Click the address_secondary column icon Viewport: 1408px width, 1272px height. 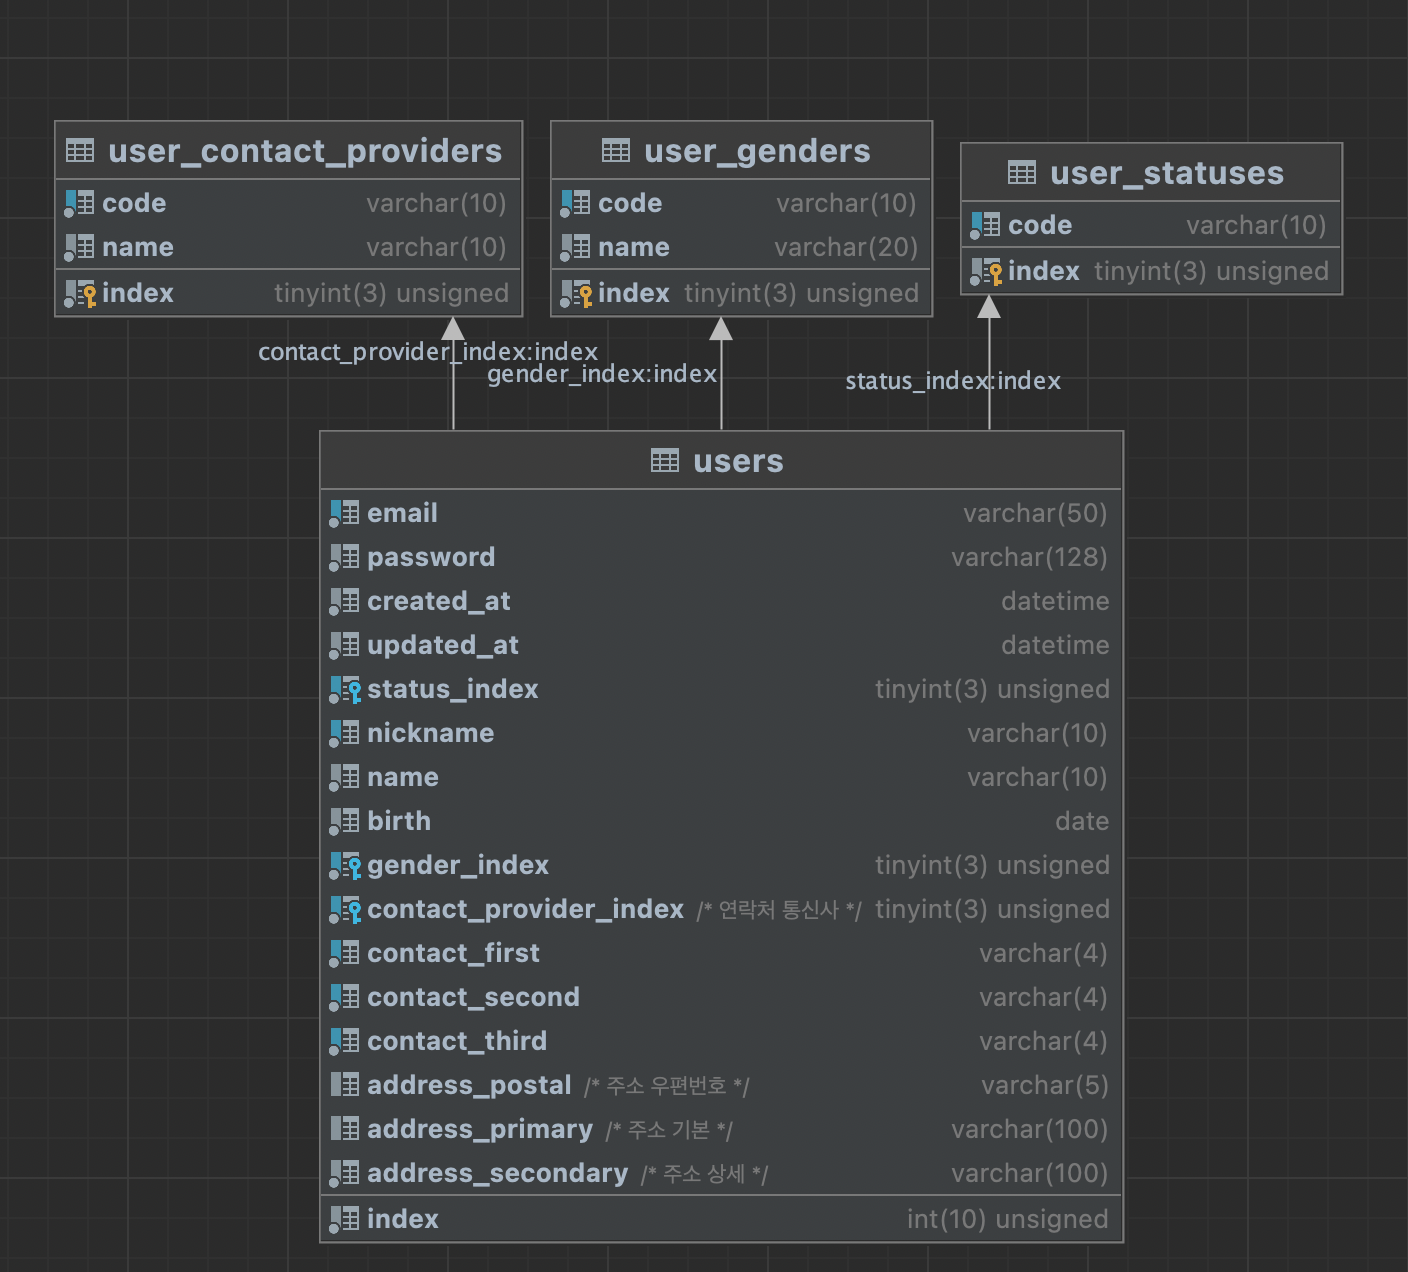click(344, 1173)
